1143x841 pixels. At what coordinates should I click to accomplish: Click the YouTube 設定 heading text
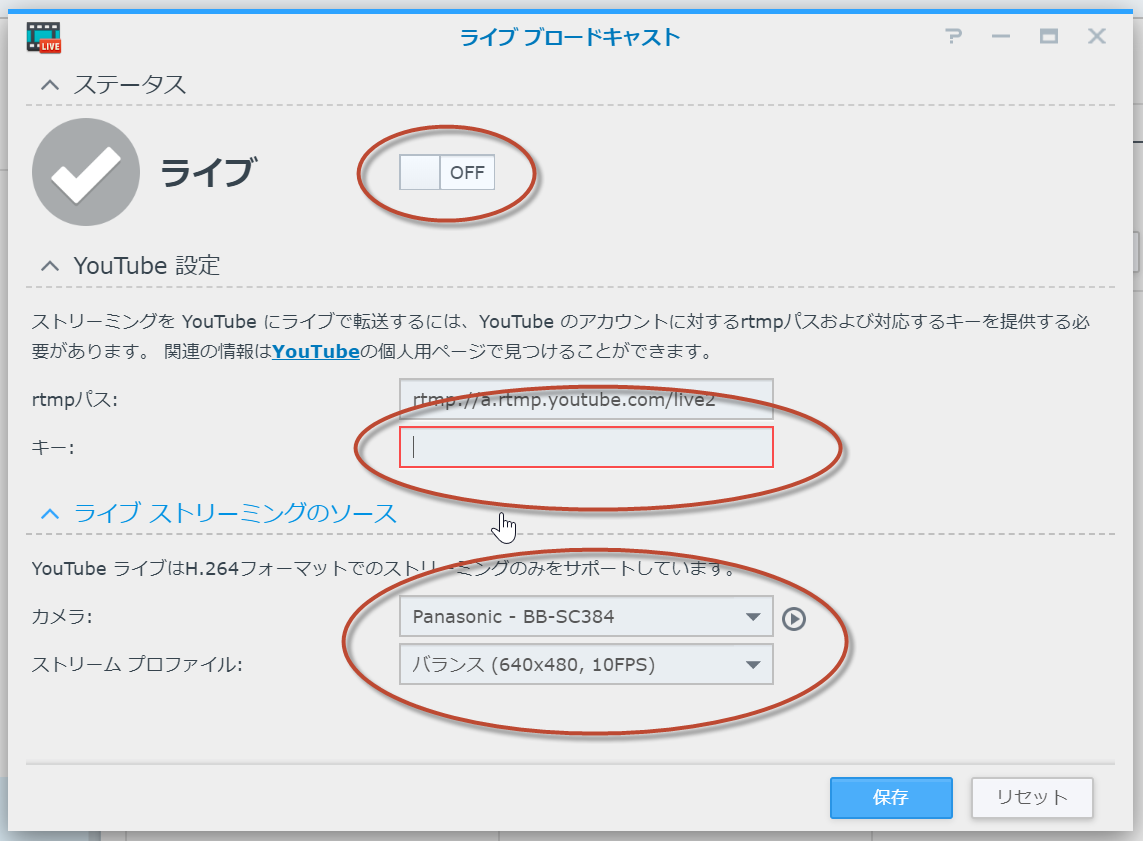(x=147, y=265)
